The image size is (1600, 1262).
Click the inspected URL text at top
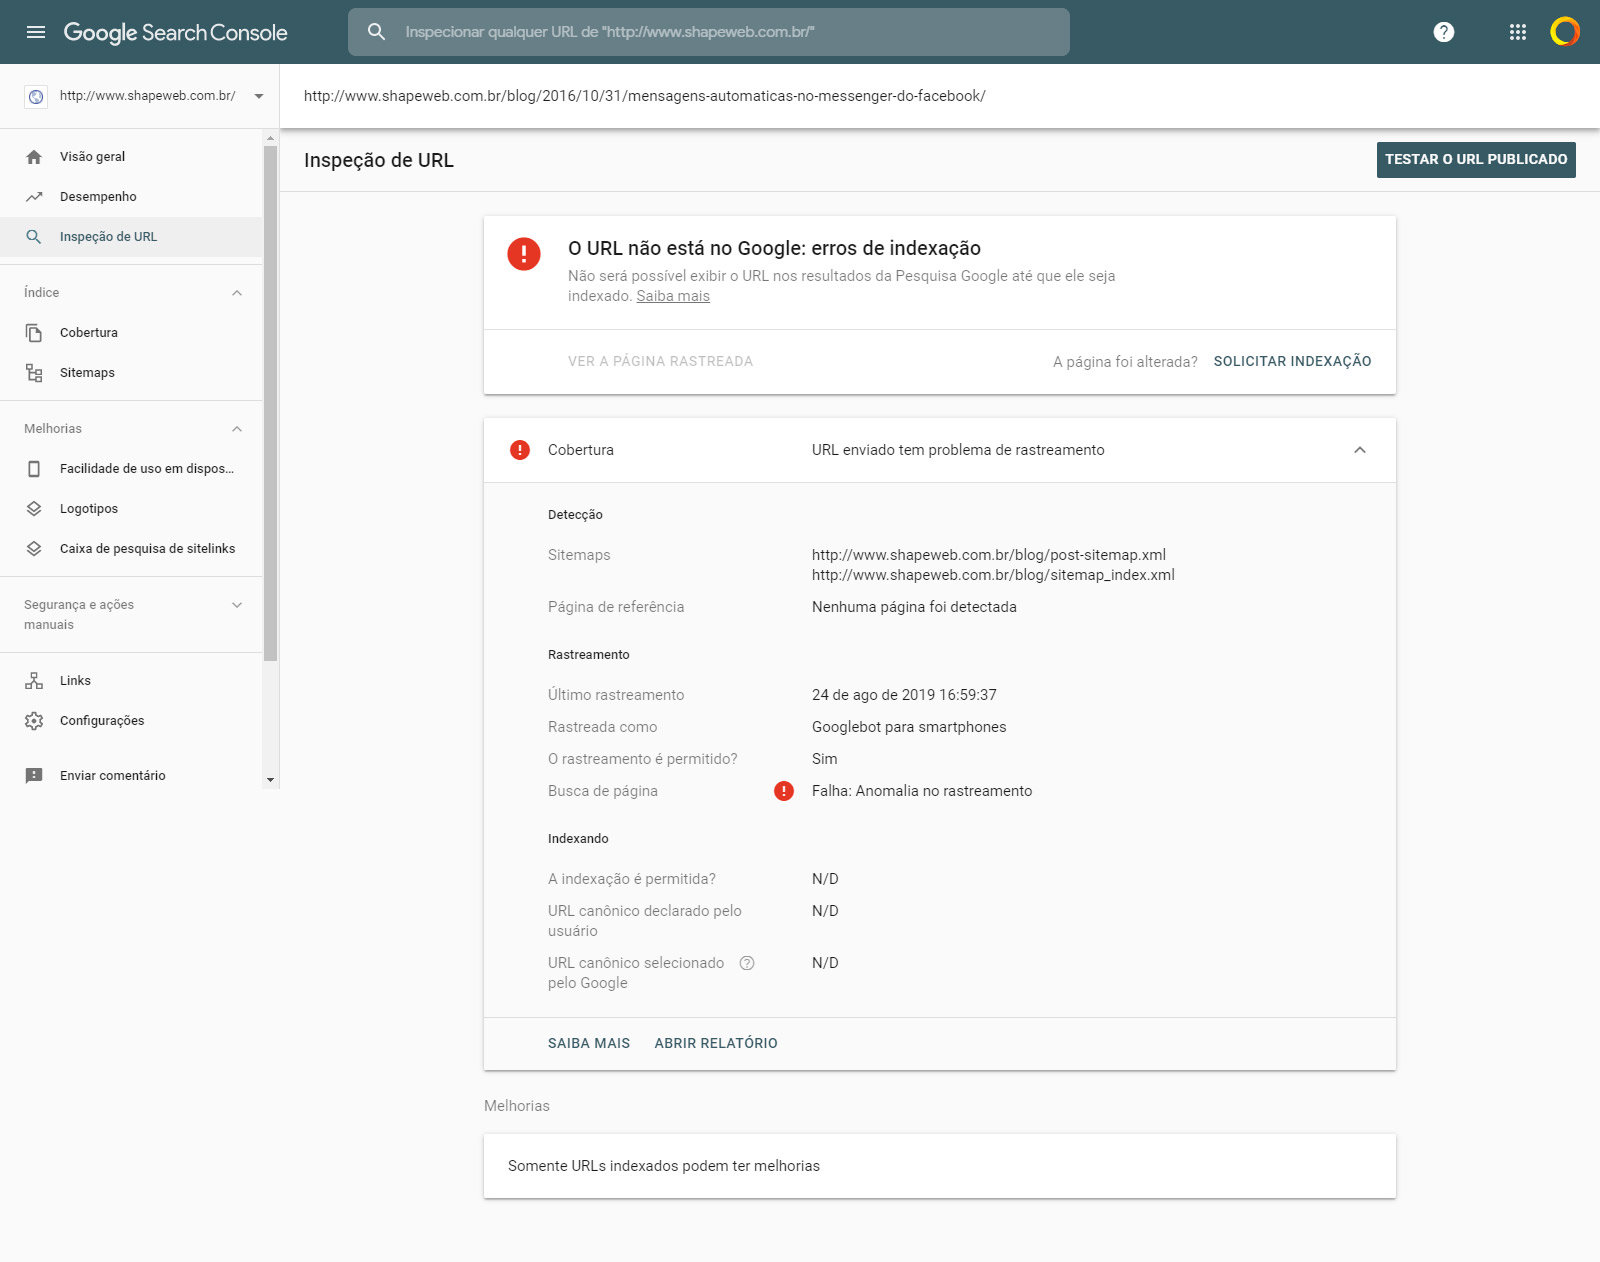click(645, 96)
